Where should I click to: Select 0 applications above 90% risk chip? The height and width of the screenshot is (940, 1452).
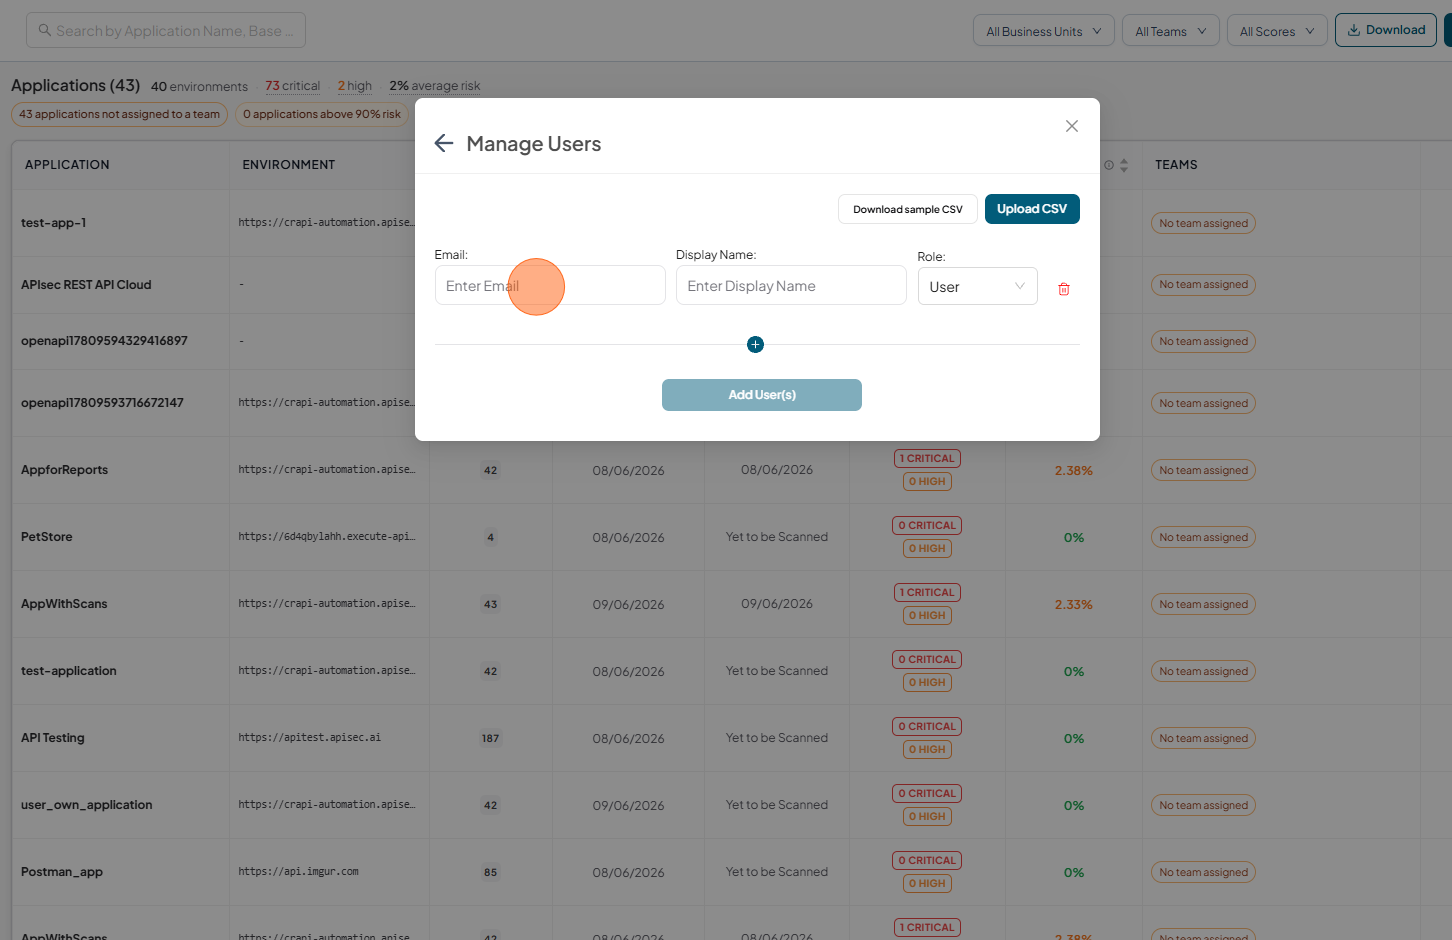322,114
